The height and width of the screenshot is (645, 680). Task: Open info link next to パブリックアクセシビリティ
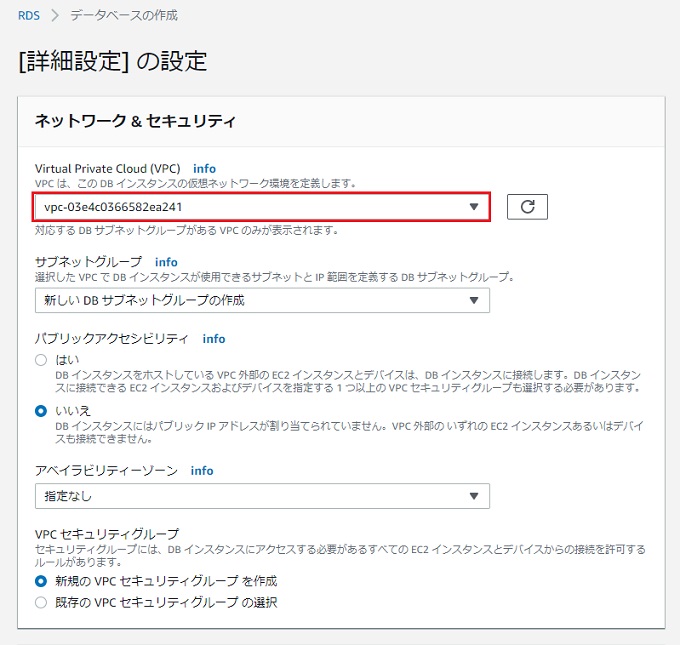pyautogui.click(x=214, y=339)
